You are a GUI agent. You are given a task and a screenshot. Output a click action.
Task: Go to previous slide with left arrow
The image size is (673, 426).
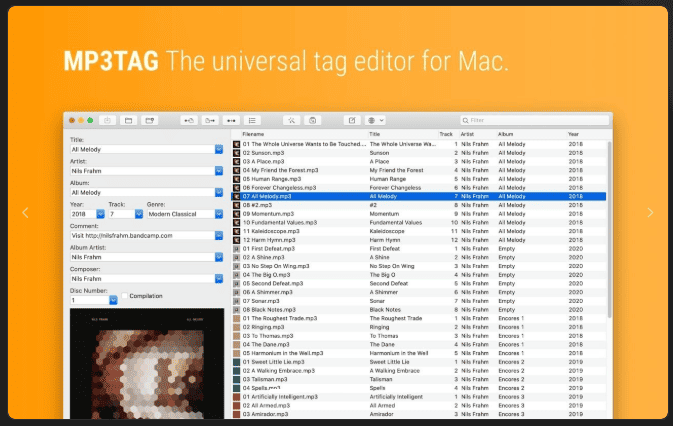(x=25, y=212)
